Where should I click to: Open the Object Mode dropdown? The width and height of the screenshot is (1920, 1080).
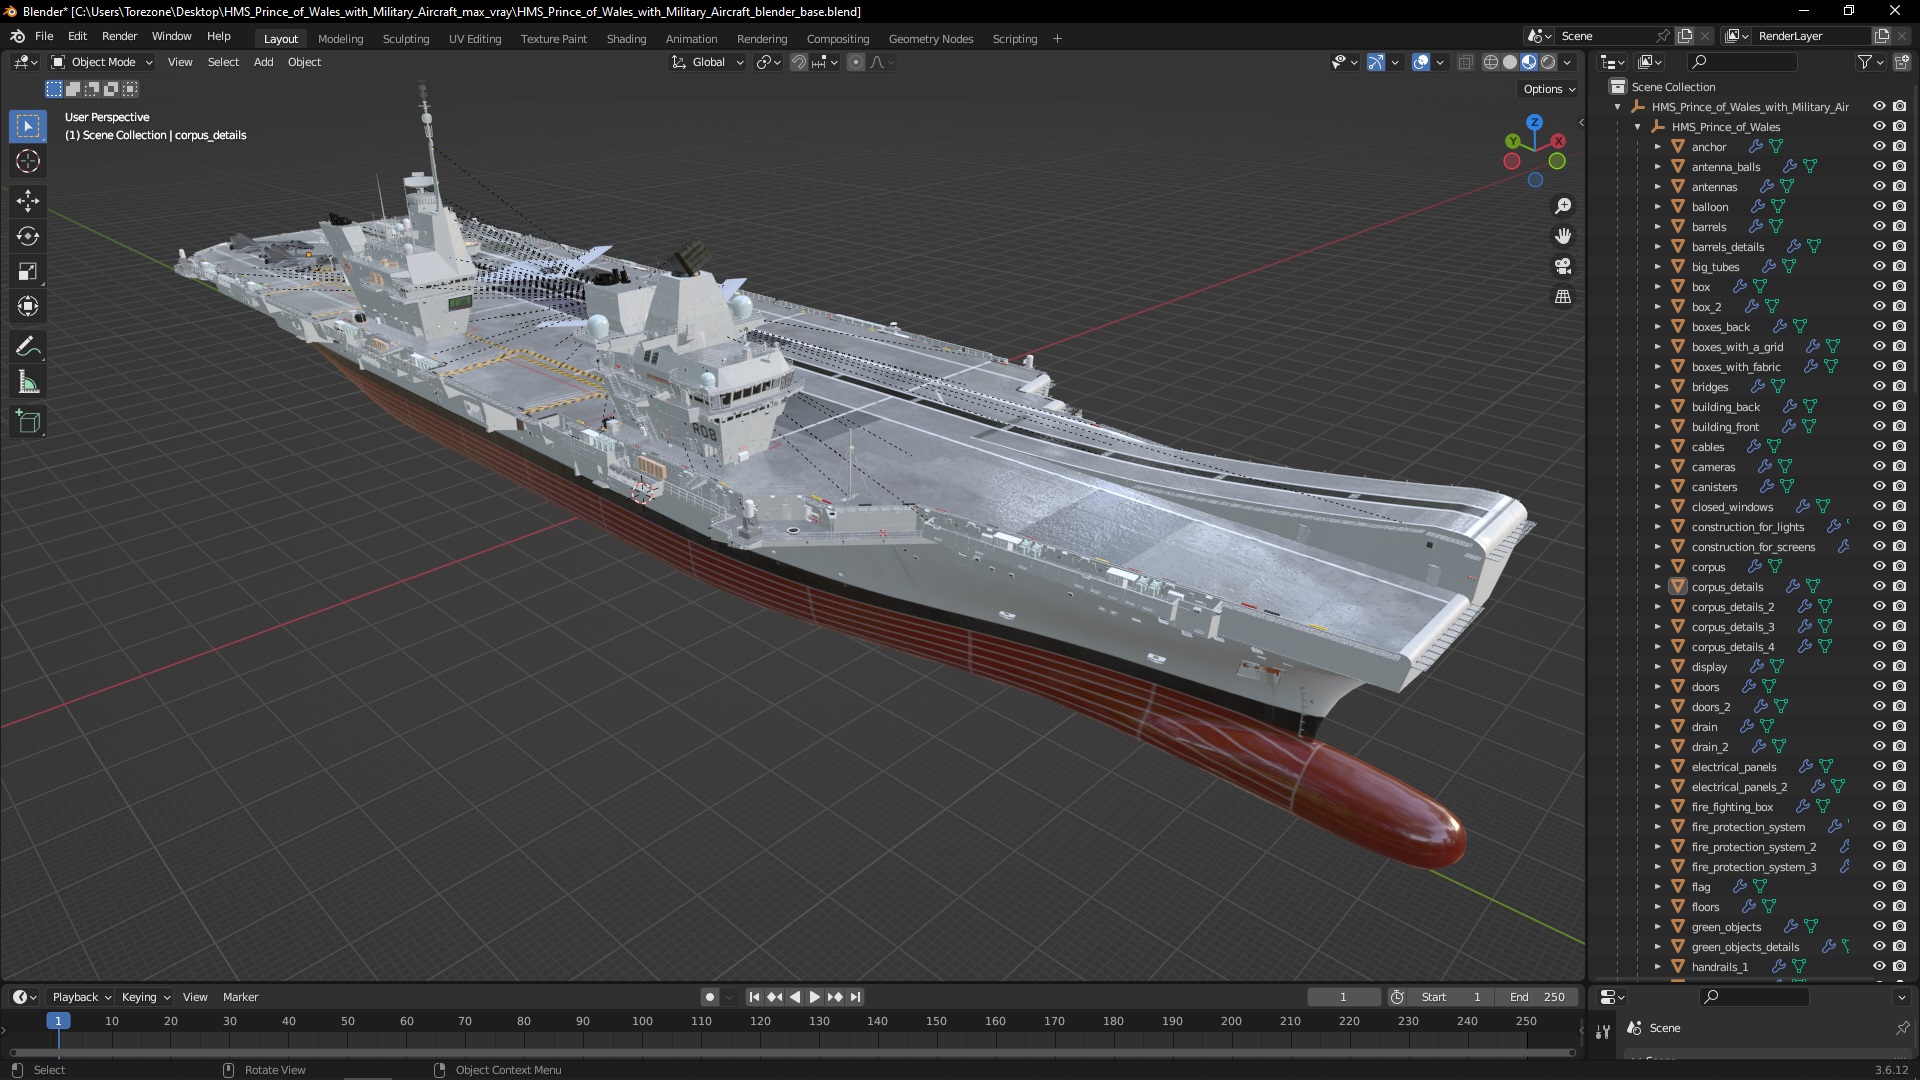pyautogui.click(x=102, y=62)
